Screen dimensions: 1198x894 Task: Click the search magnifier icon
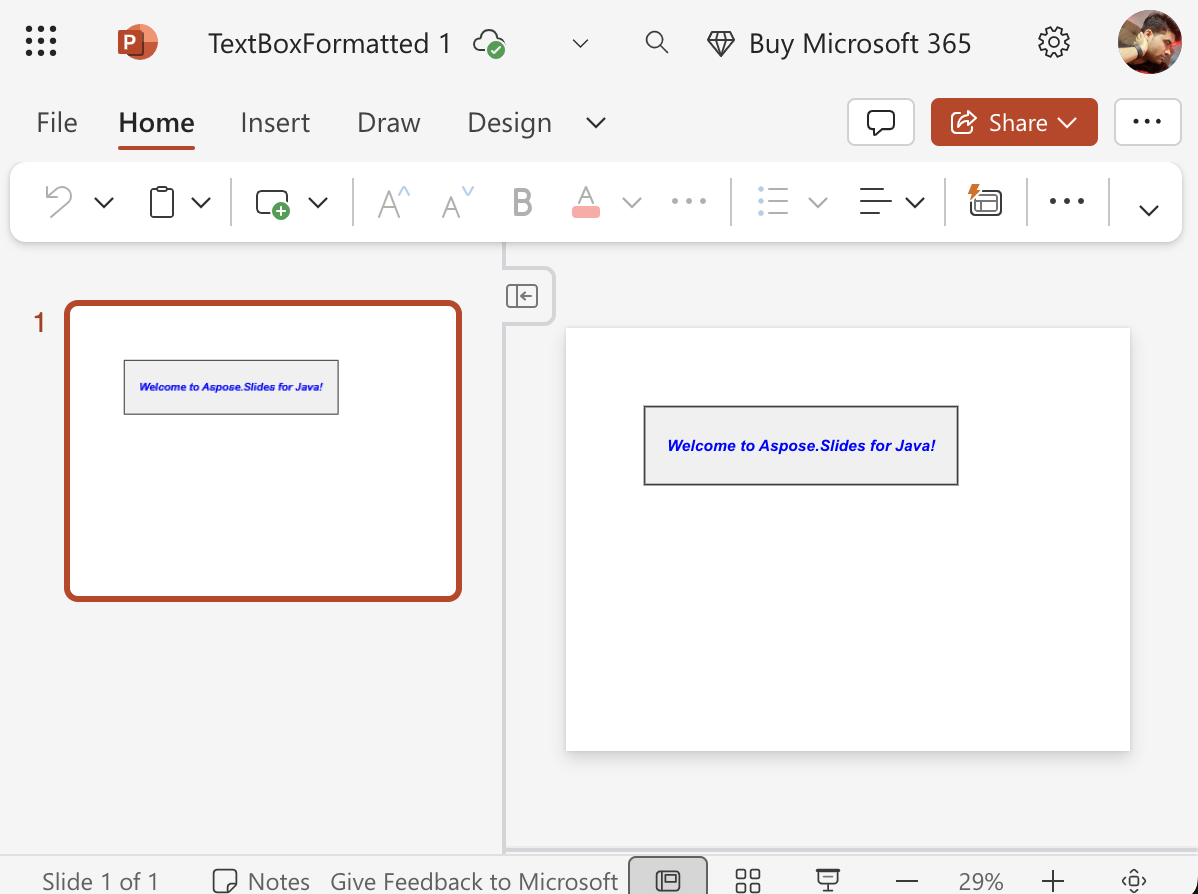656,43
